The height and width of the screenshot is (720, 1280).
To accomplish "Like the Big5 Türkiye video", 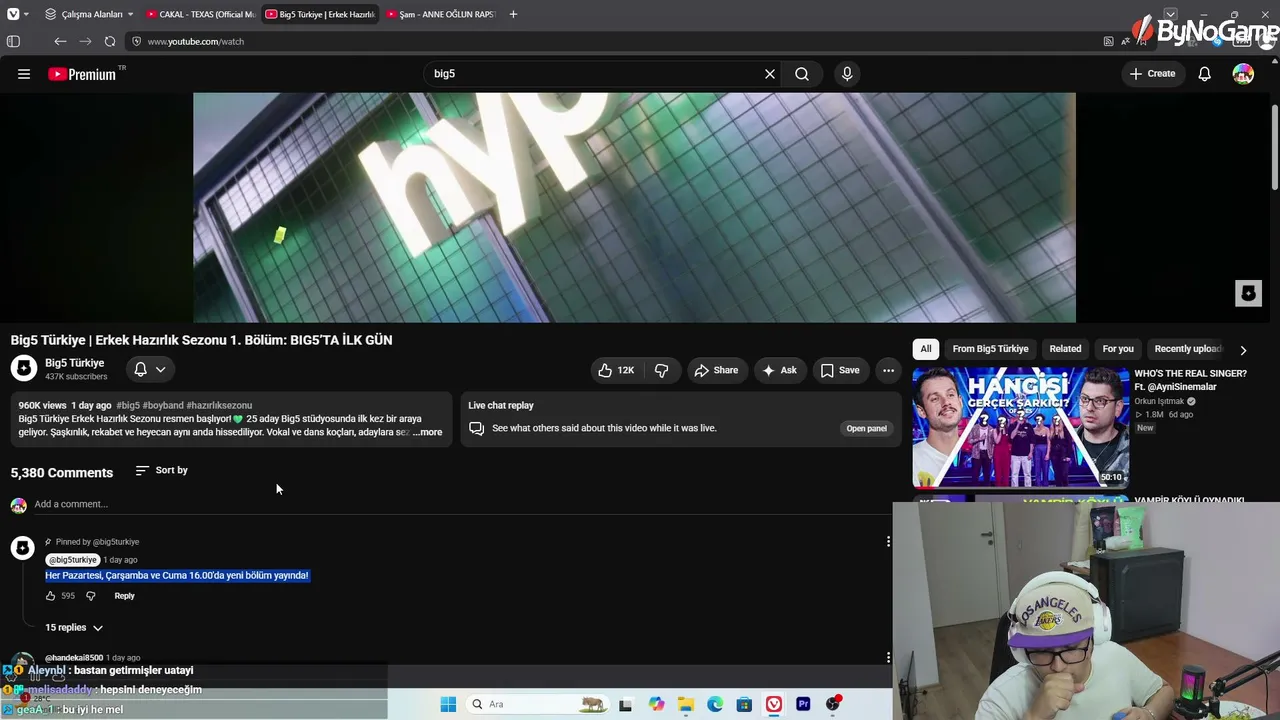I will (616, 370).
